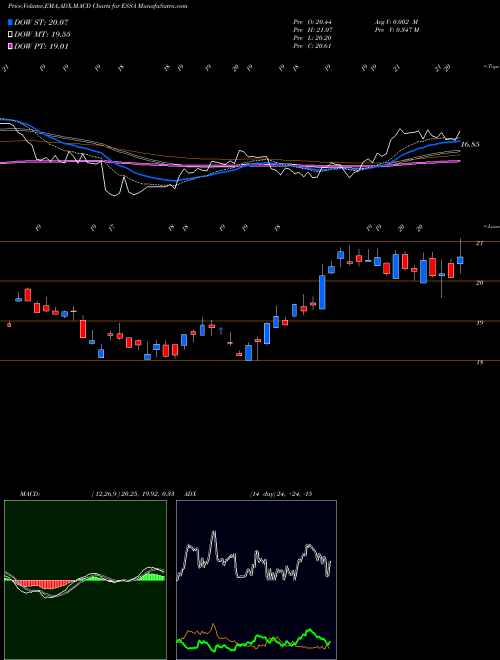Viewport: 500px width, 660px height.
Task: Select the 'DOW ST: 20.07' legend text
Action: (41, 23)
